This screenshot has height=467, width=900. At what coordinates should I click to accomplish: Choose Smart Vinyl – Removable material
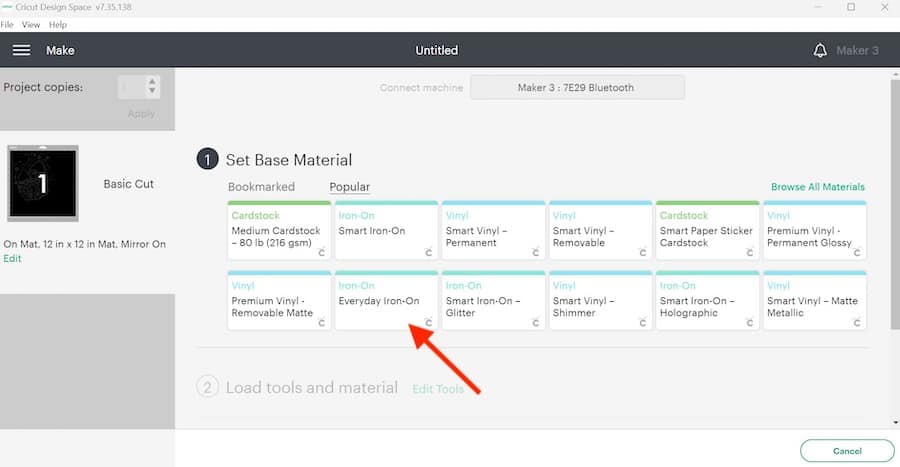pyautogui.click(x=600, y=231)
